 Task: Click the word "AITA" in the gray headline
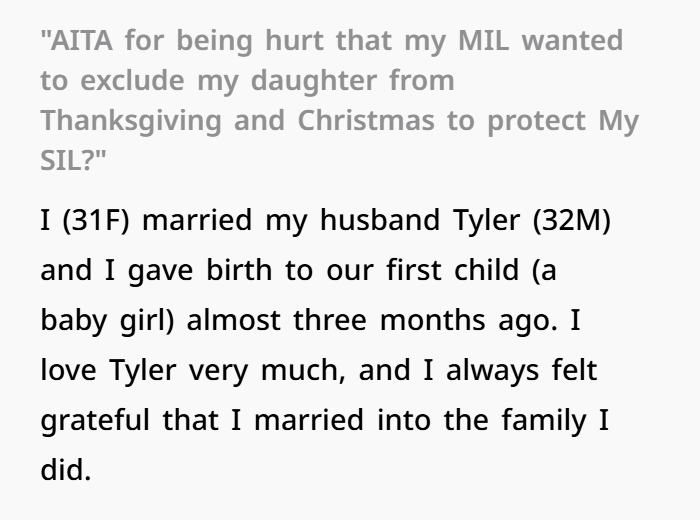81,41
